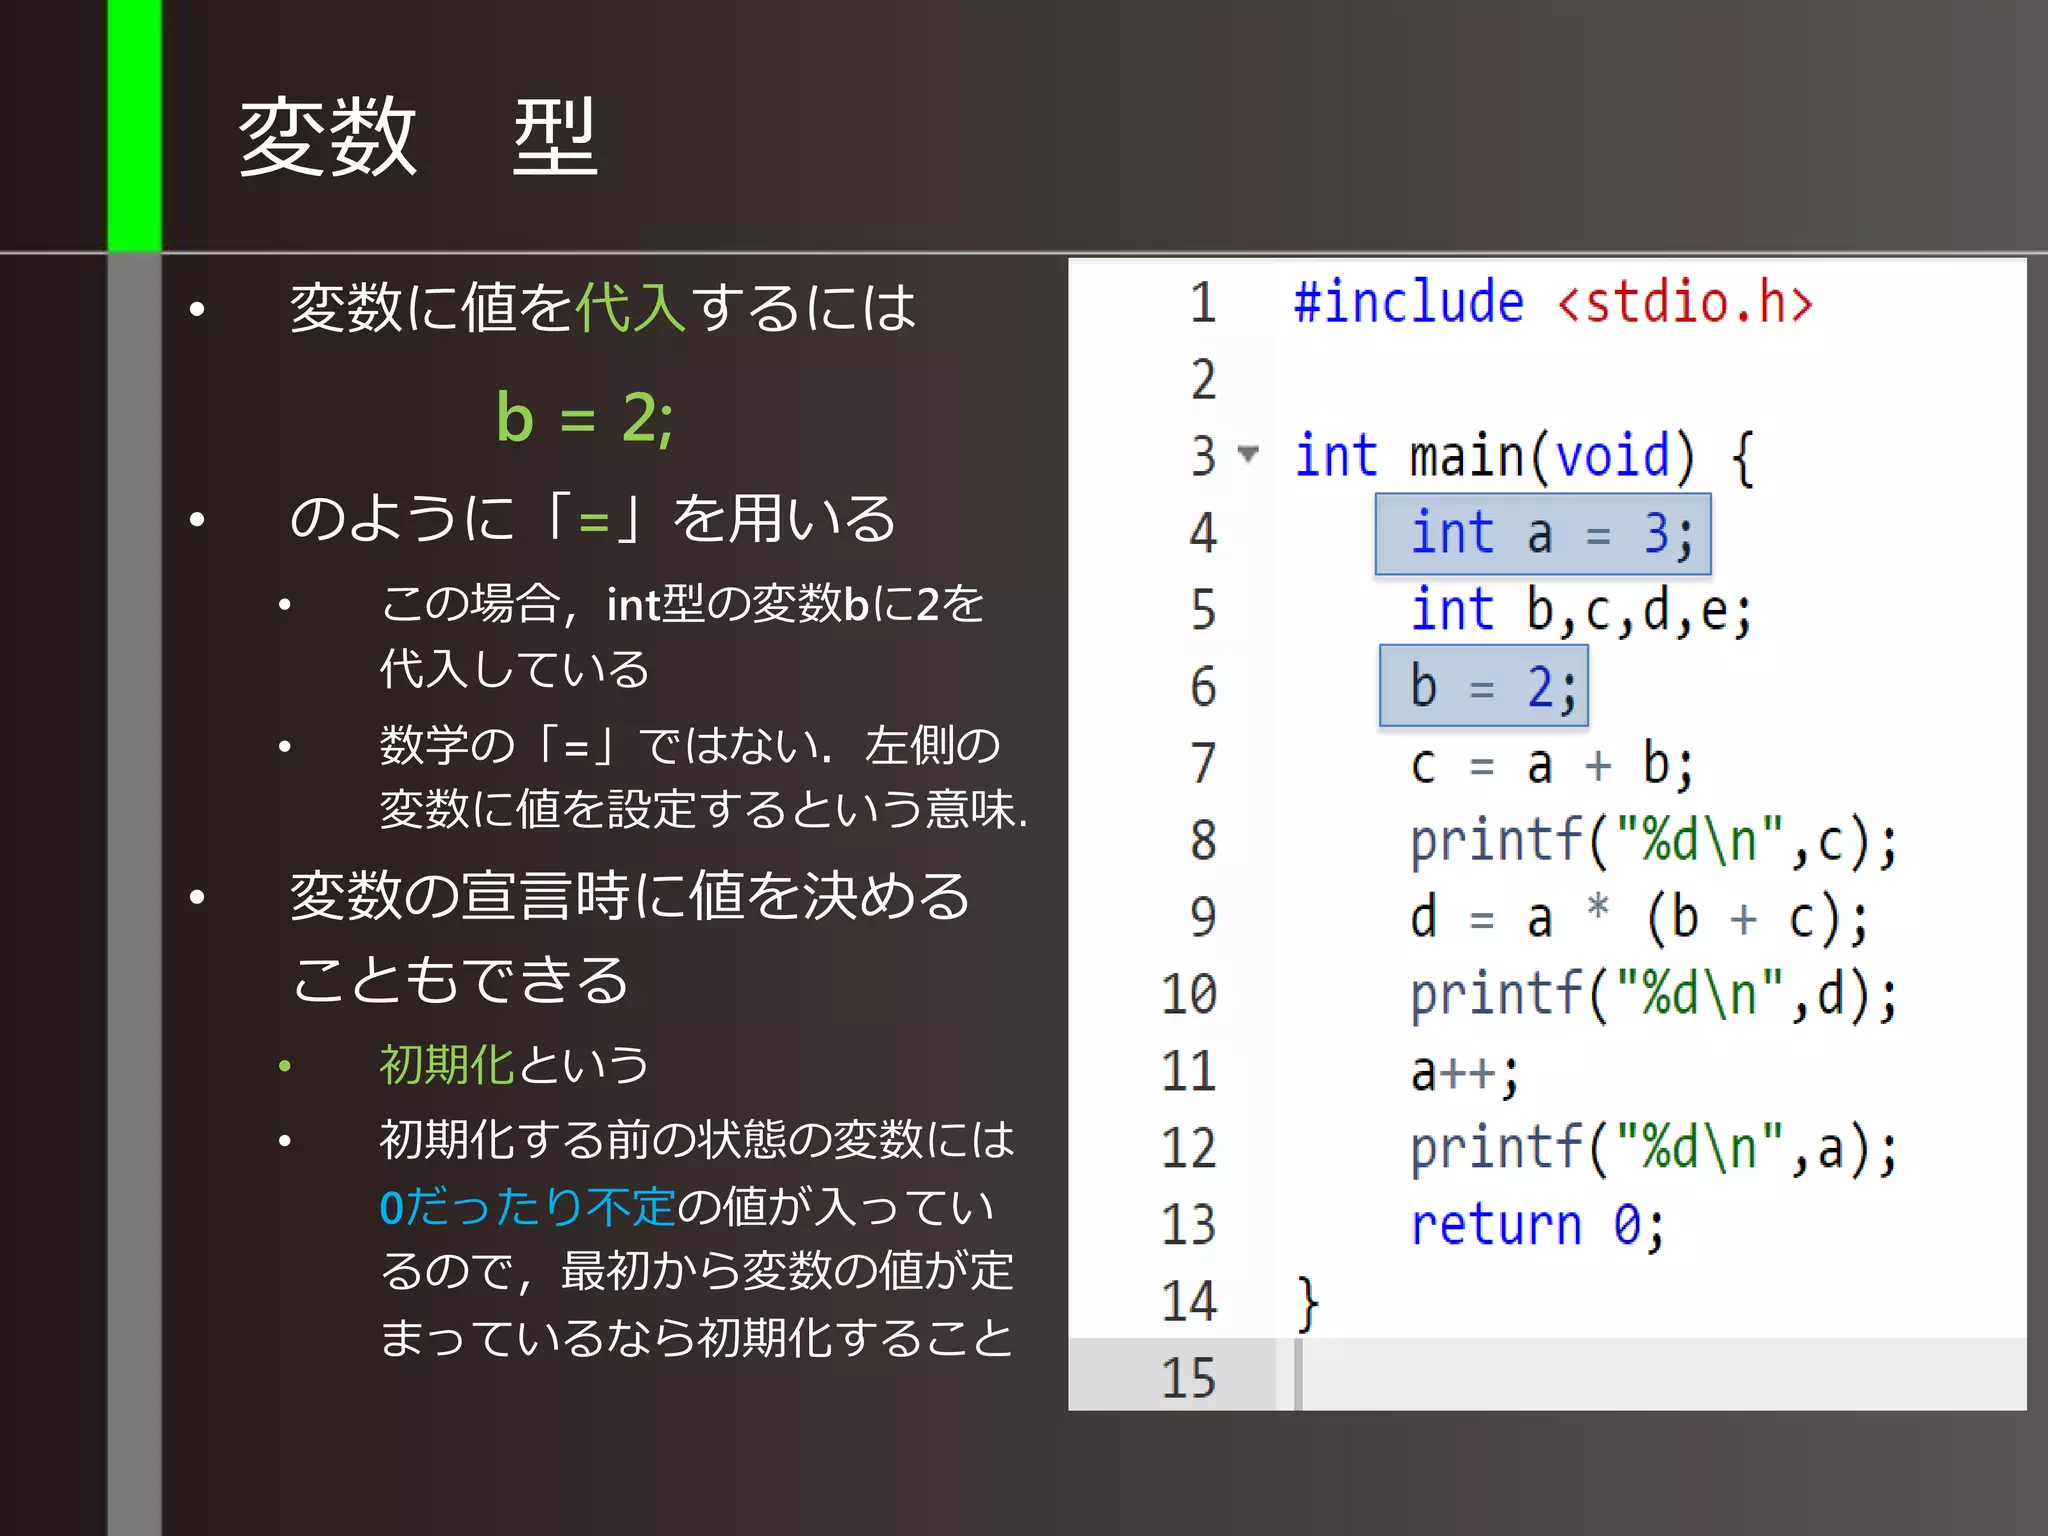
Task: Click the sub-bullet starting '初期化する前の状態'
Action: [x=697, y=1239]
